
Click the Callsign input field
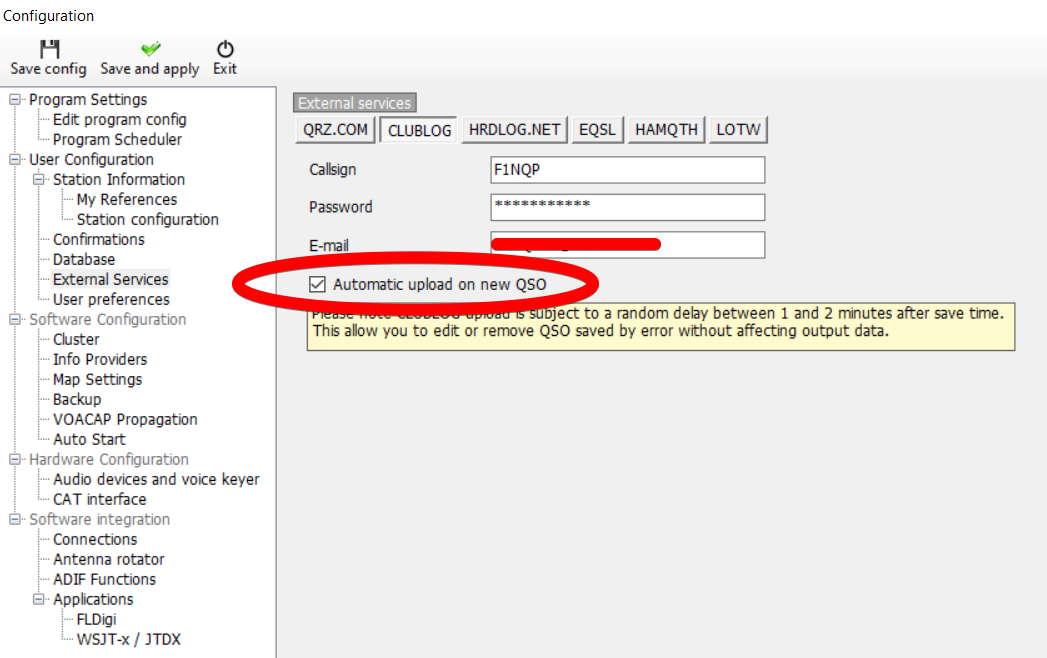click(628, 170)
